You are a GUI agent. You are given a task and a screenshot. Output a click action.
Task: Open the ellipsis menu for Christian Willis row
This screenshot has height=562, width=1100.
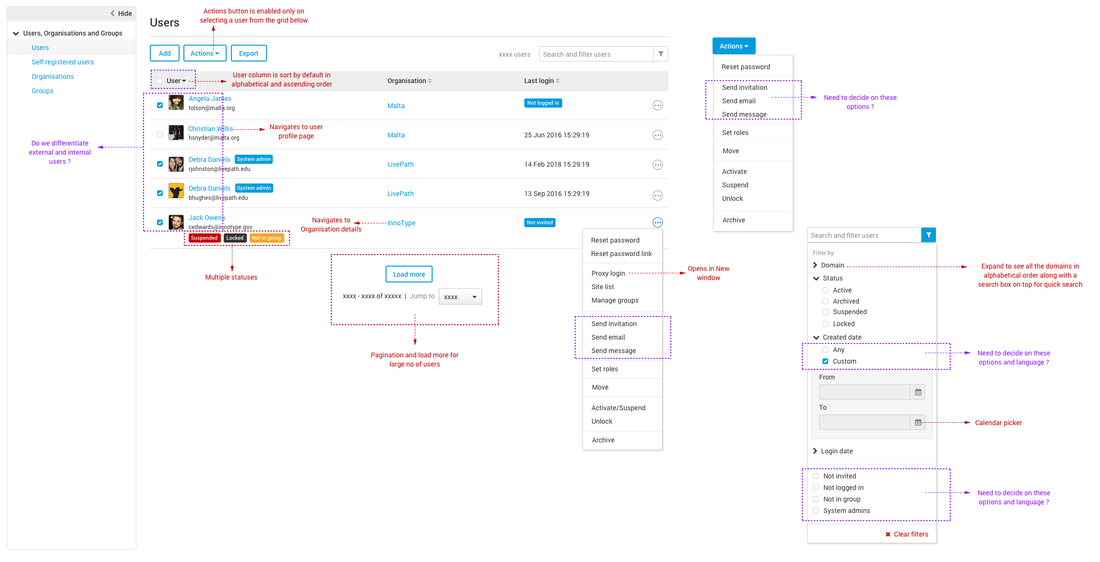coord(657,134)
